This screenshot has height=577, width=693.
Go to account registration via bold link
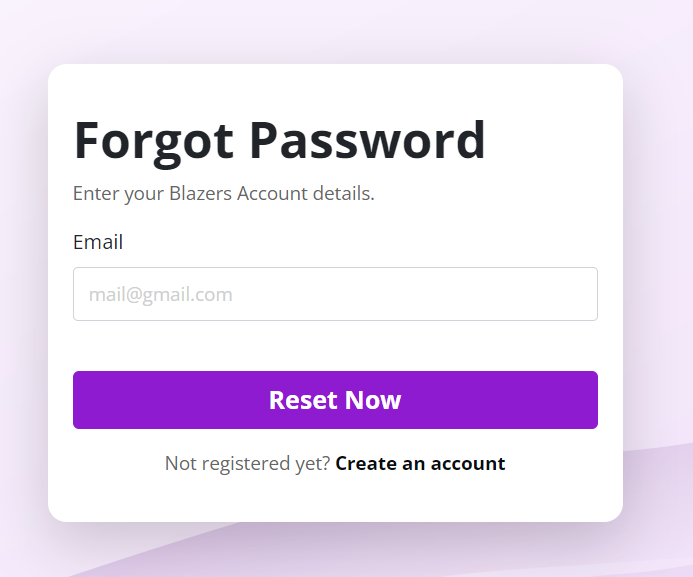coord(420,463)
